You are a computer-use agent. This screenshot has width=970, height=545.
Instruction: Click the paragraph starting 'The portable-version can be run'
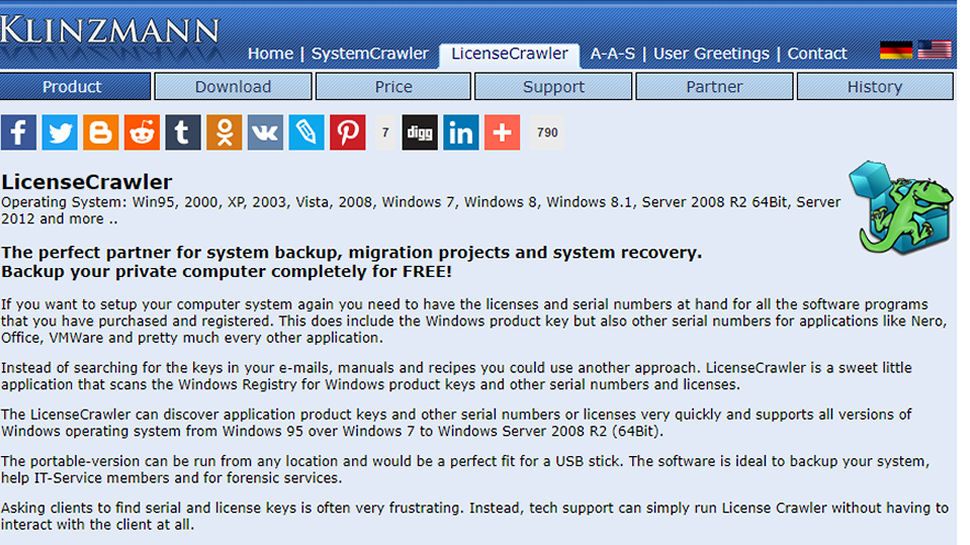pyautogui.click(x=465, y=470)
